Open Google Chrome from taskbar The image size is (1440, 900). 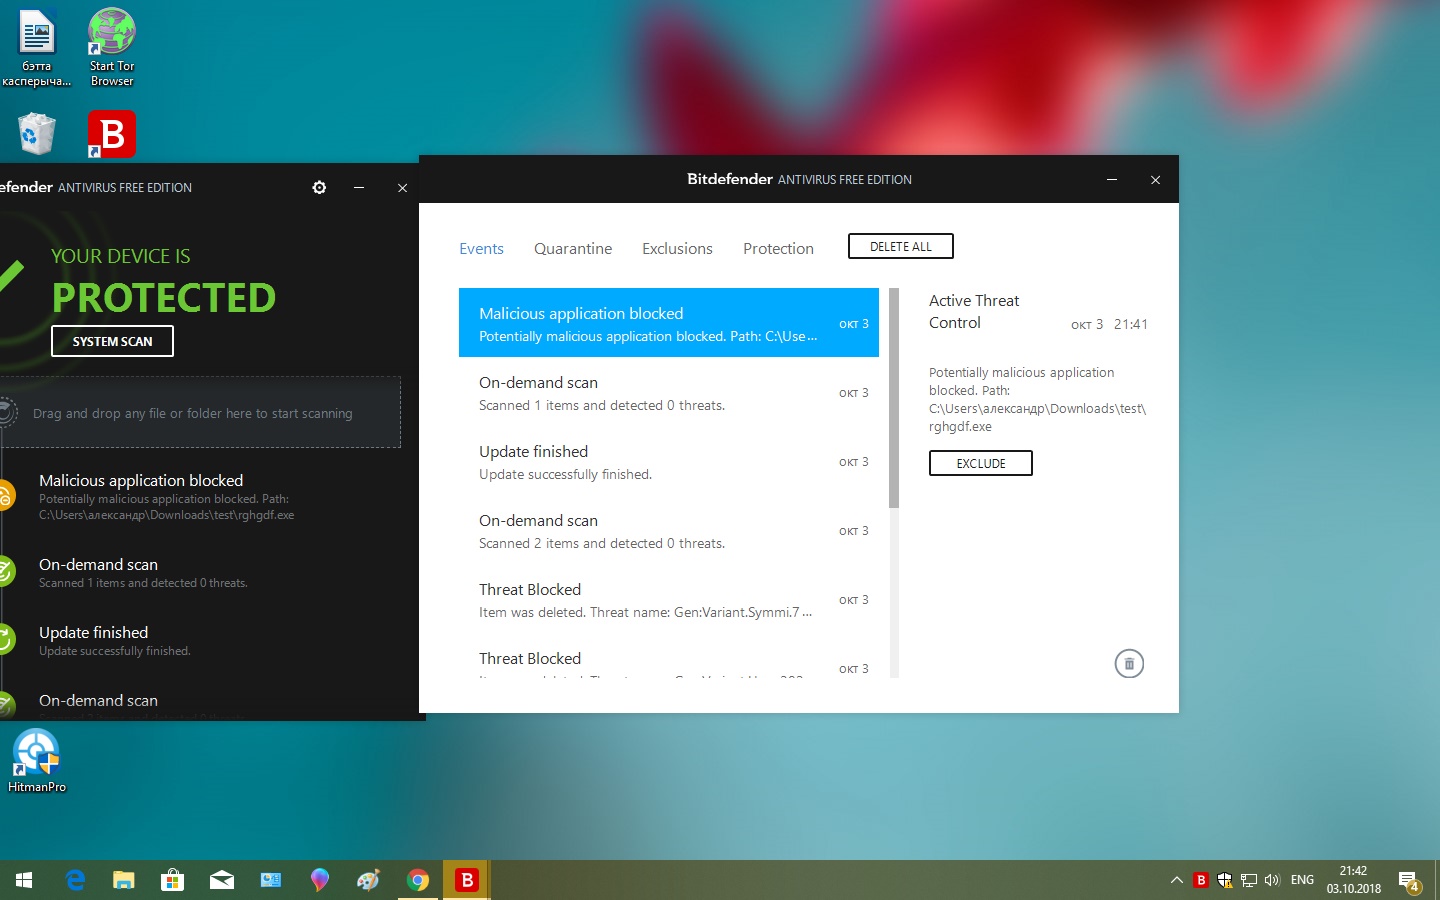coord(418,880)
